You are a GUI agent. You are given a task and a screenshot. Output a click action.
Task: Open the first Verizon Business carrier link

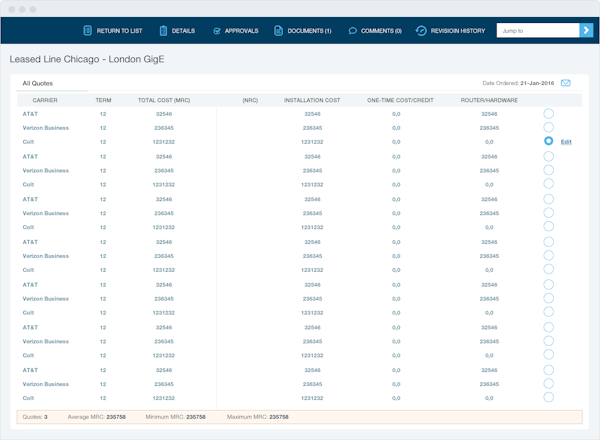[46, 128]
